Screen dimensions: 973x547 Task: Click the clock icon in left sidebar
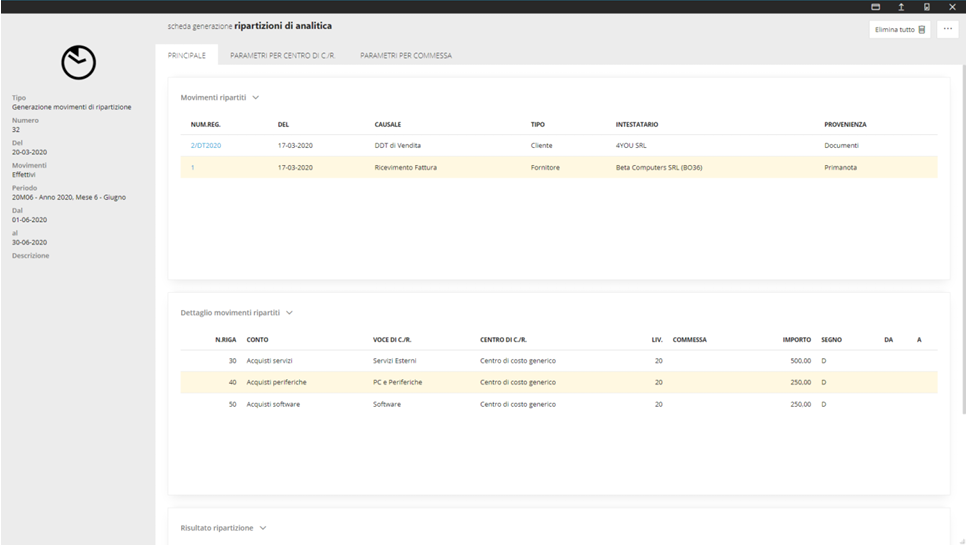[78, 63]
